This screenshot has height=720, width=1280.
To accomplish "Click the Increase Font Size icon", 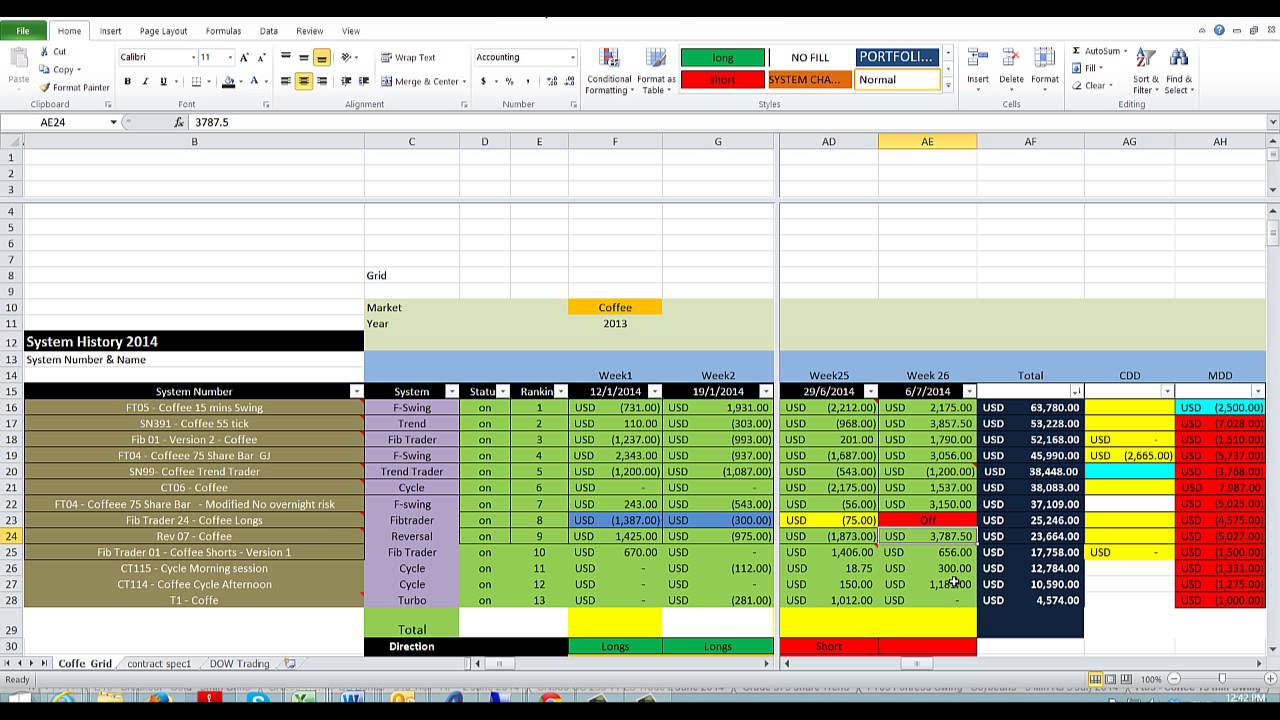I will [x=244, y=57].
